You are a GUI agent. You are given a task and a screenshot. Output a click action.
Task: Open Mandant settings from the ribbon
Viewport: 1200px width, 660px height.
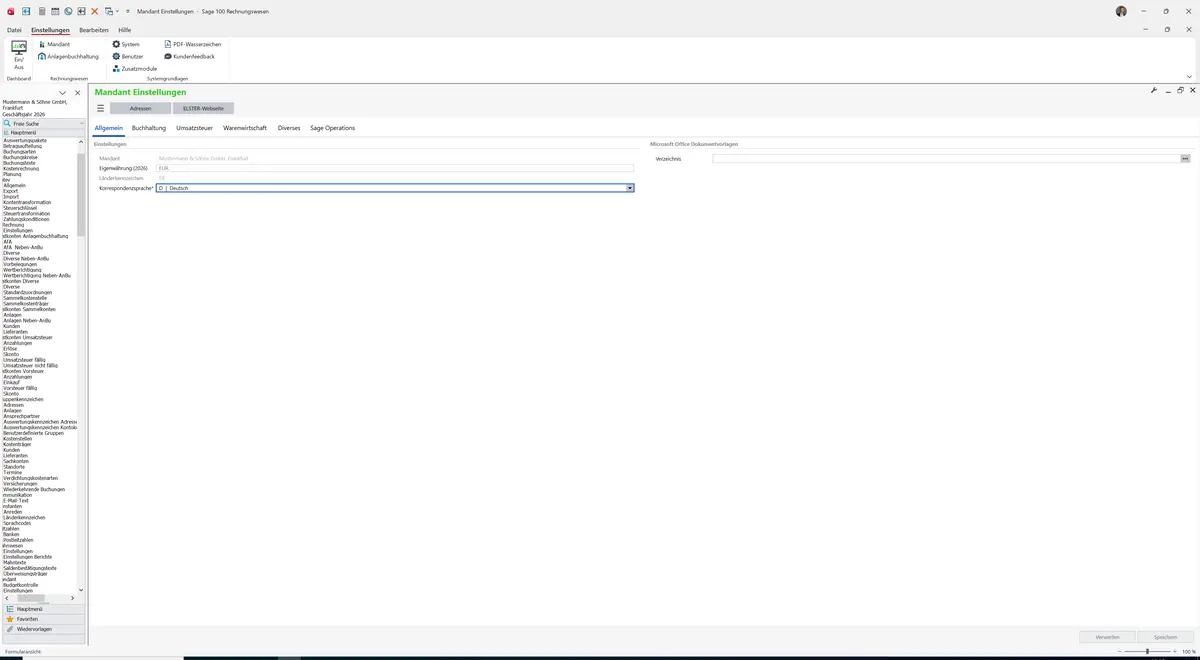[x=54, y=44]
